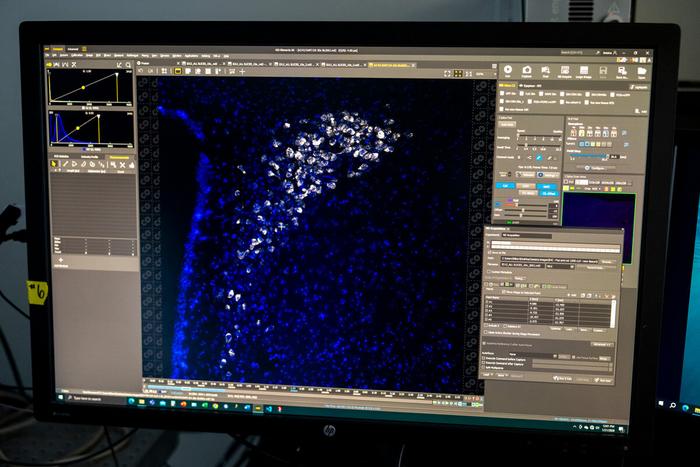Click the Run now button
The height and width of the screenshot is (467, 700).
[602, 379]
